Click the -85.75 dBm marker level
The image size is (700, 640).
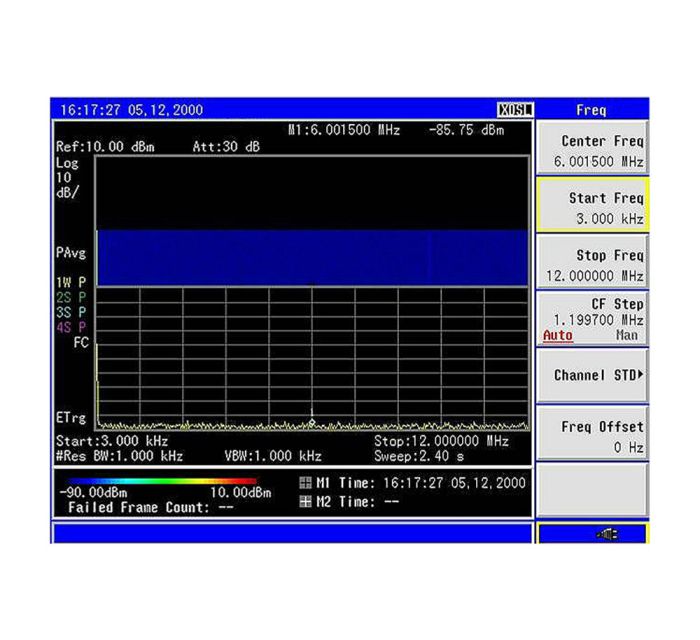(x=467, y=130)
